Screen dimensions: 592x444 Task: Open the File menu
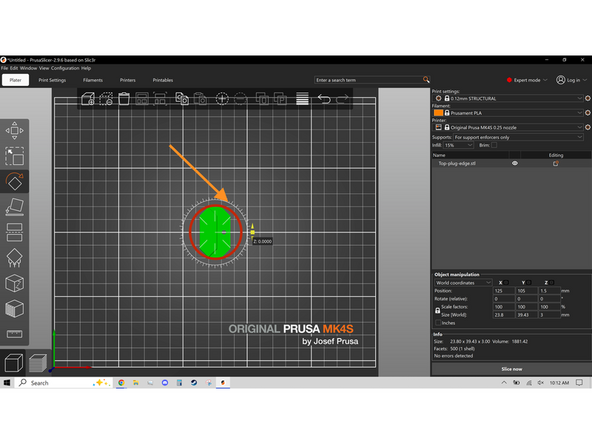click(x=4, y=68)
